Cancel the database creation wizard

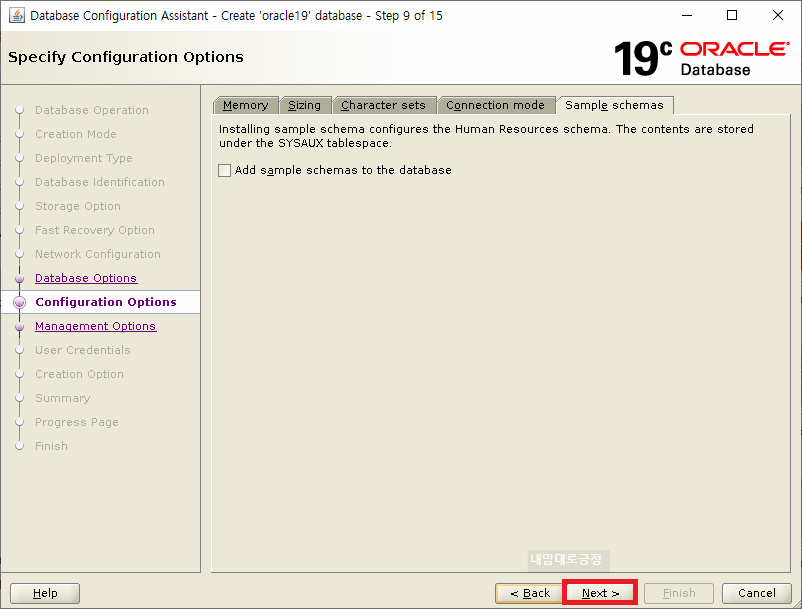[x=756, y=593]
